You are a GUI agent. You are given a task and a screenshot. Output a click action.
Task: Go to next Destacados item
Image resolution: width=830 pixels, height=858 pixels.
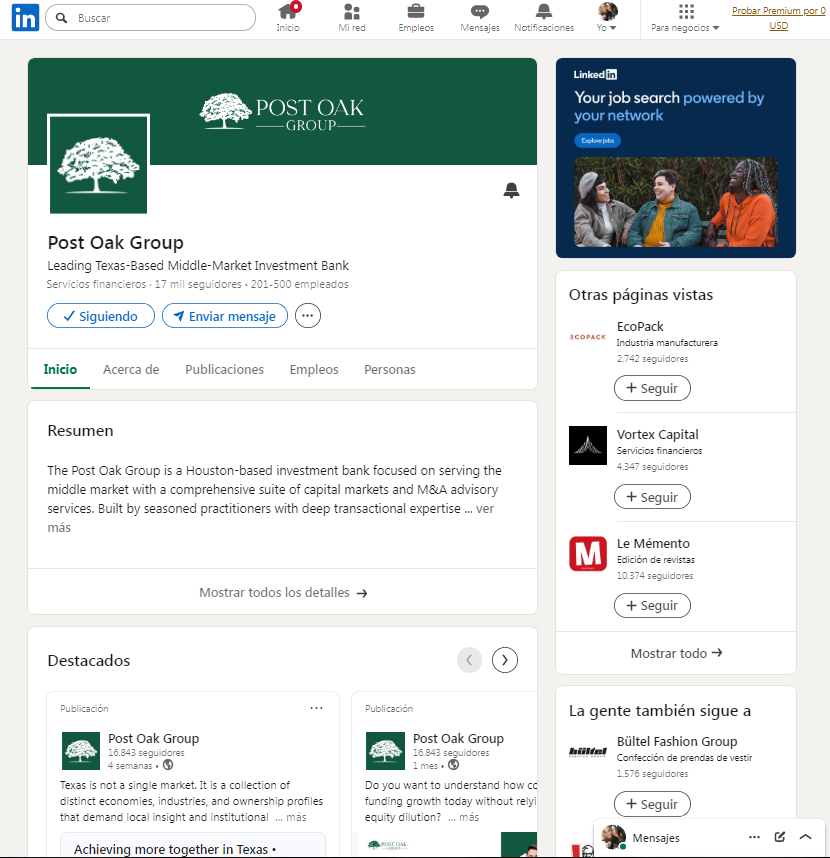[x=504, y=660]
